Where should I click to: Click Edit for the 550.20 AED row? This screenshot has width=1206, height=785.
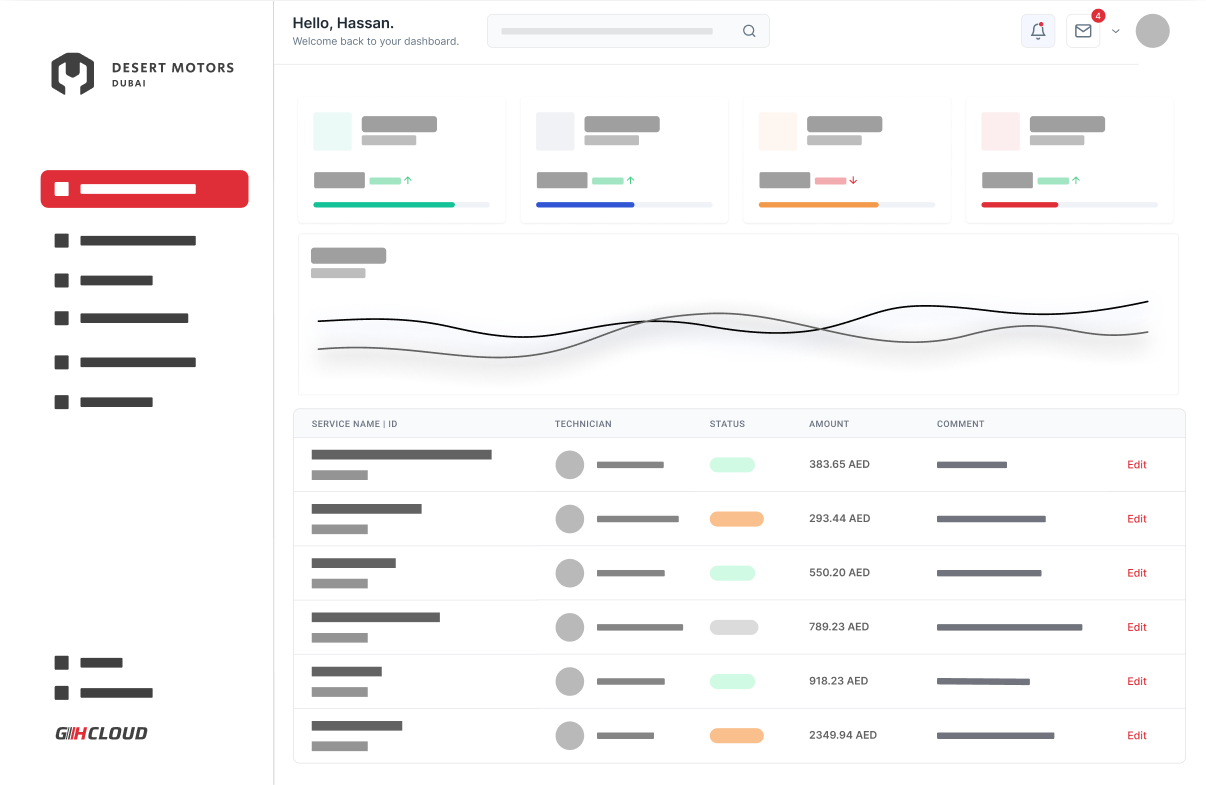tap(1137, 573)
